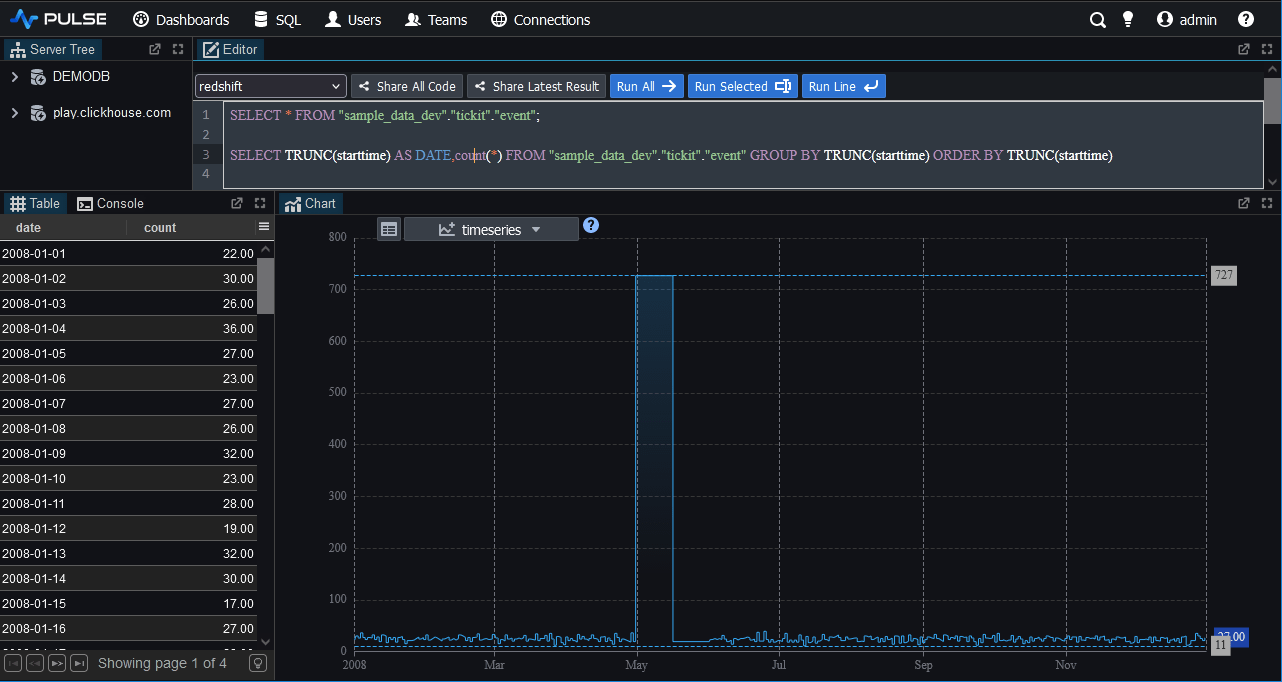Image resolution: width=1282 pixels, height=682 pixels.
Task: Open the SQL menu
Action: [x=277, y=19]
